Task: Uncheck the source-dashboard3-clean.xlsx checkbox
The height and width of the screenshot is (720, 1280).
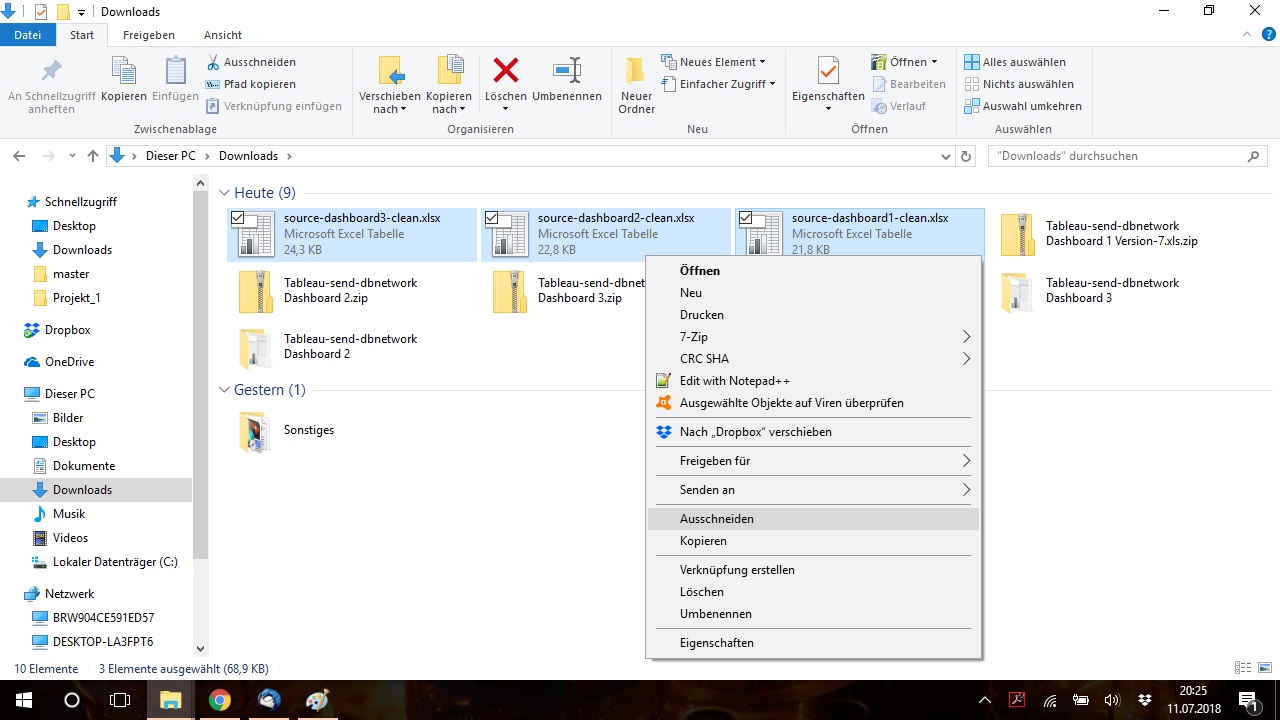Action: [x=238, y=217]
